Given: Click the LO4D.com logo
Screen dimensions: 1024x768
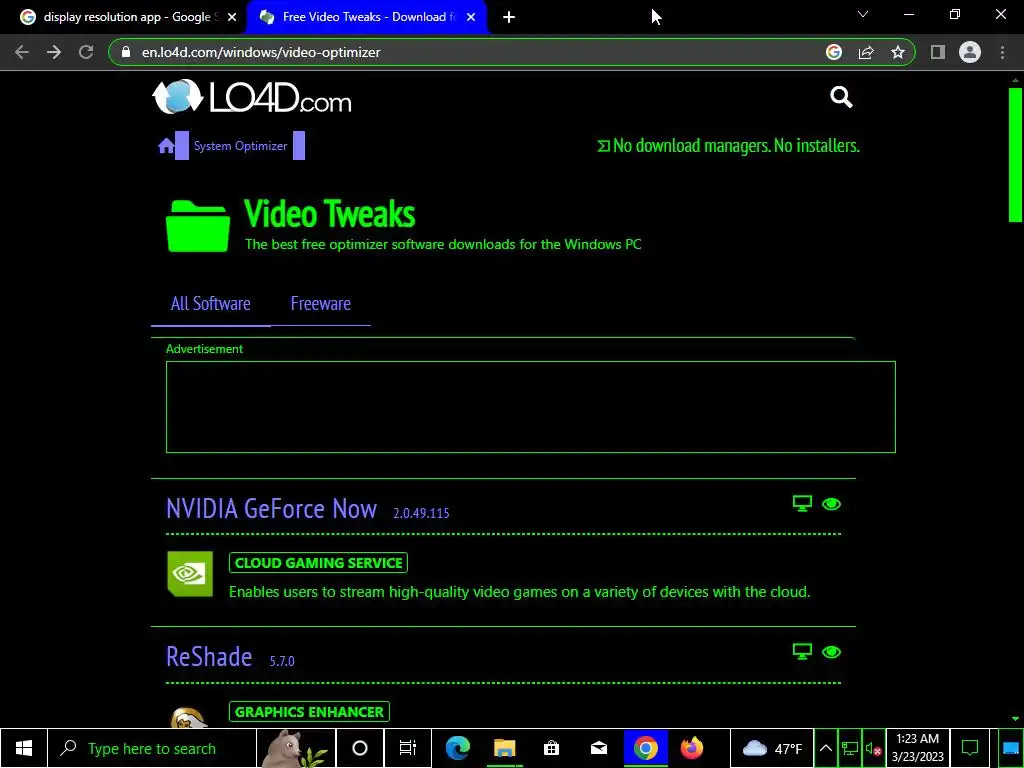Looking at the screenshot, I should pos(251,97).
